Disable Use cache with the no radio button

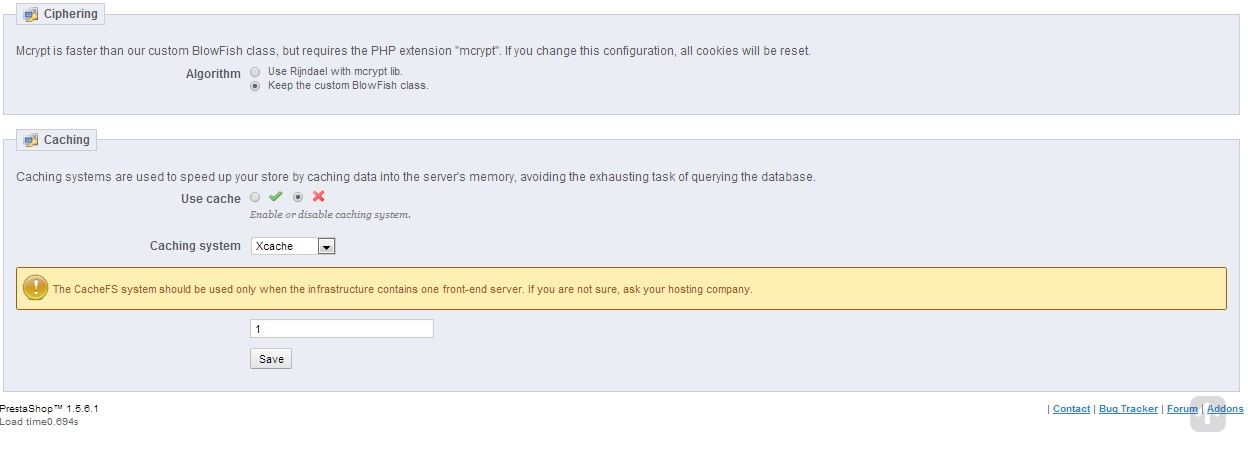pos(298,197)
